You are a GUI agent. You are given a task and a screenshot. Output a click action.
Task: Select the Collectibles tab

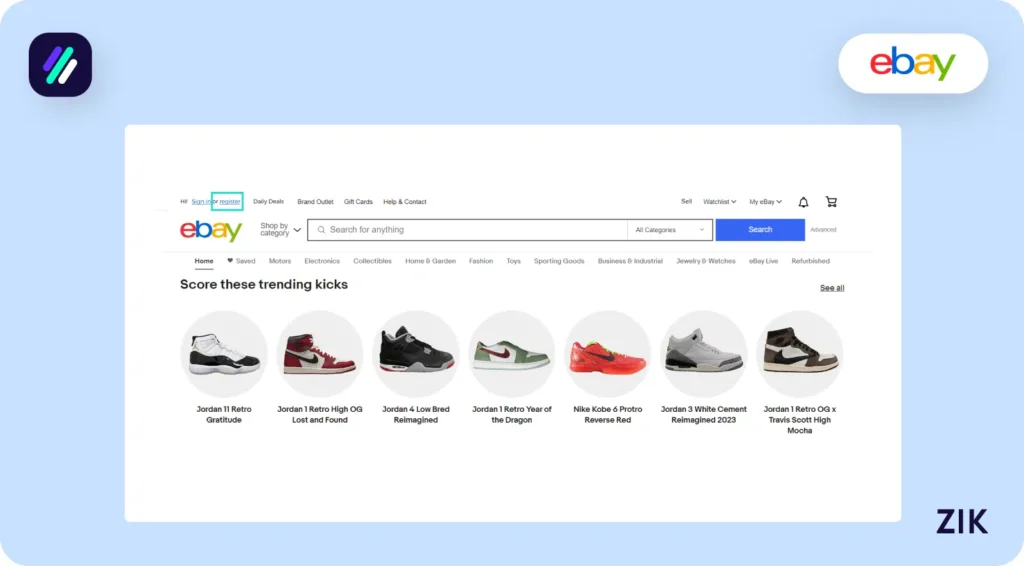[372, 261]
